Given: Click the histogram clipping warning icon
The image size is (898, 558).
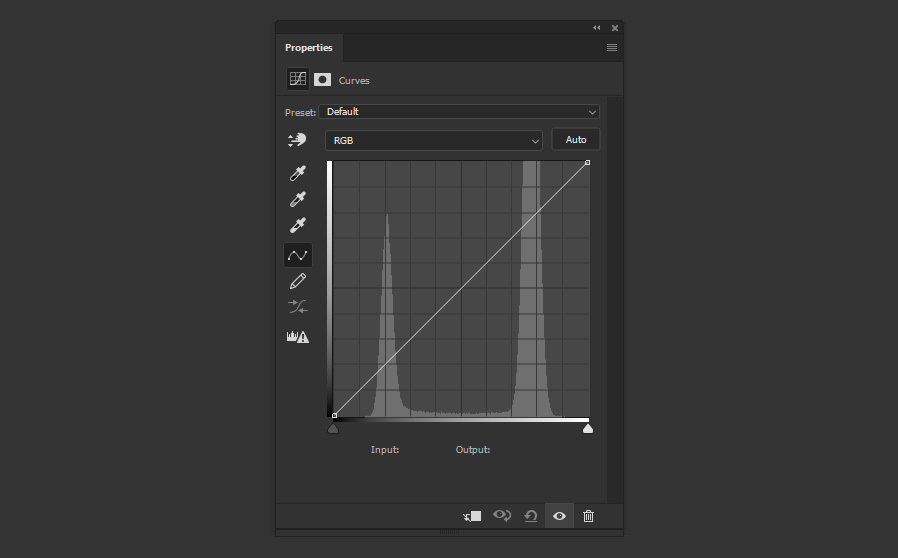Looking at the screenshot, I should [x=298, y=336].
